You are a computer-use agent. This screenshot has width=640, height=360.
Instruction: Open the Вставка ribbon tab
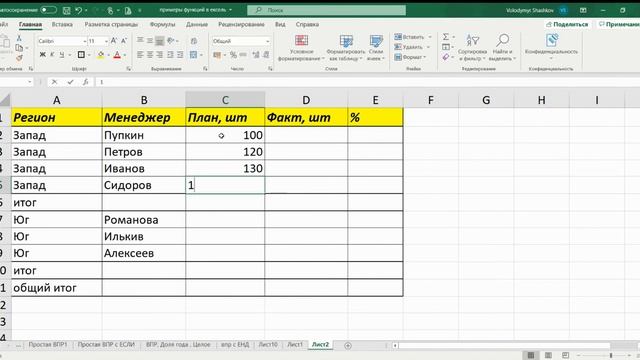click(62, 24)
